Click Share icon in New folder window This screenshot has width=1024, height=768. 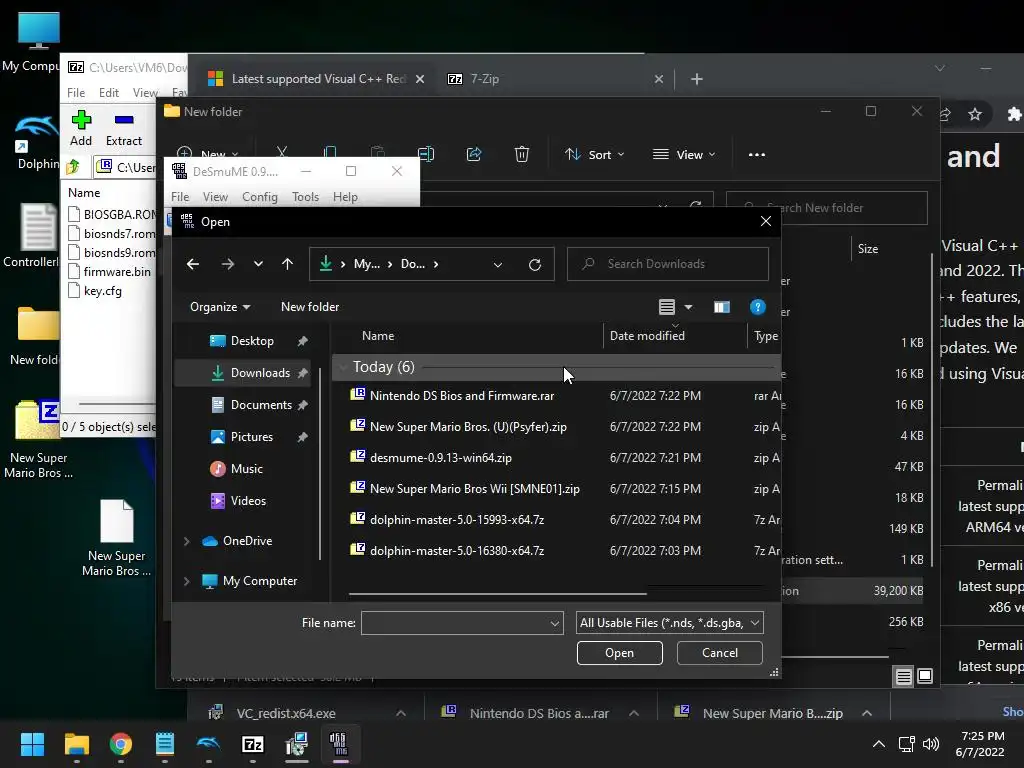473,155
